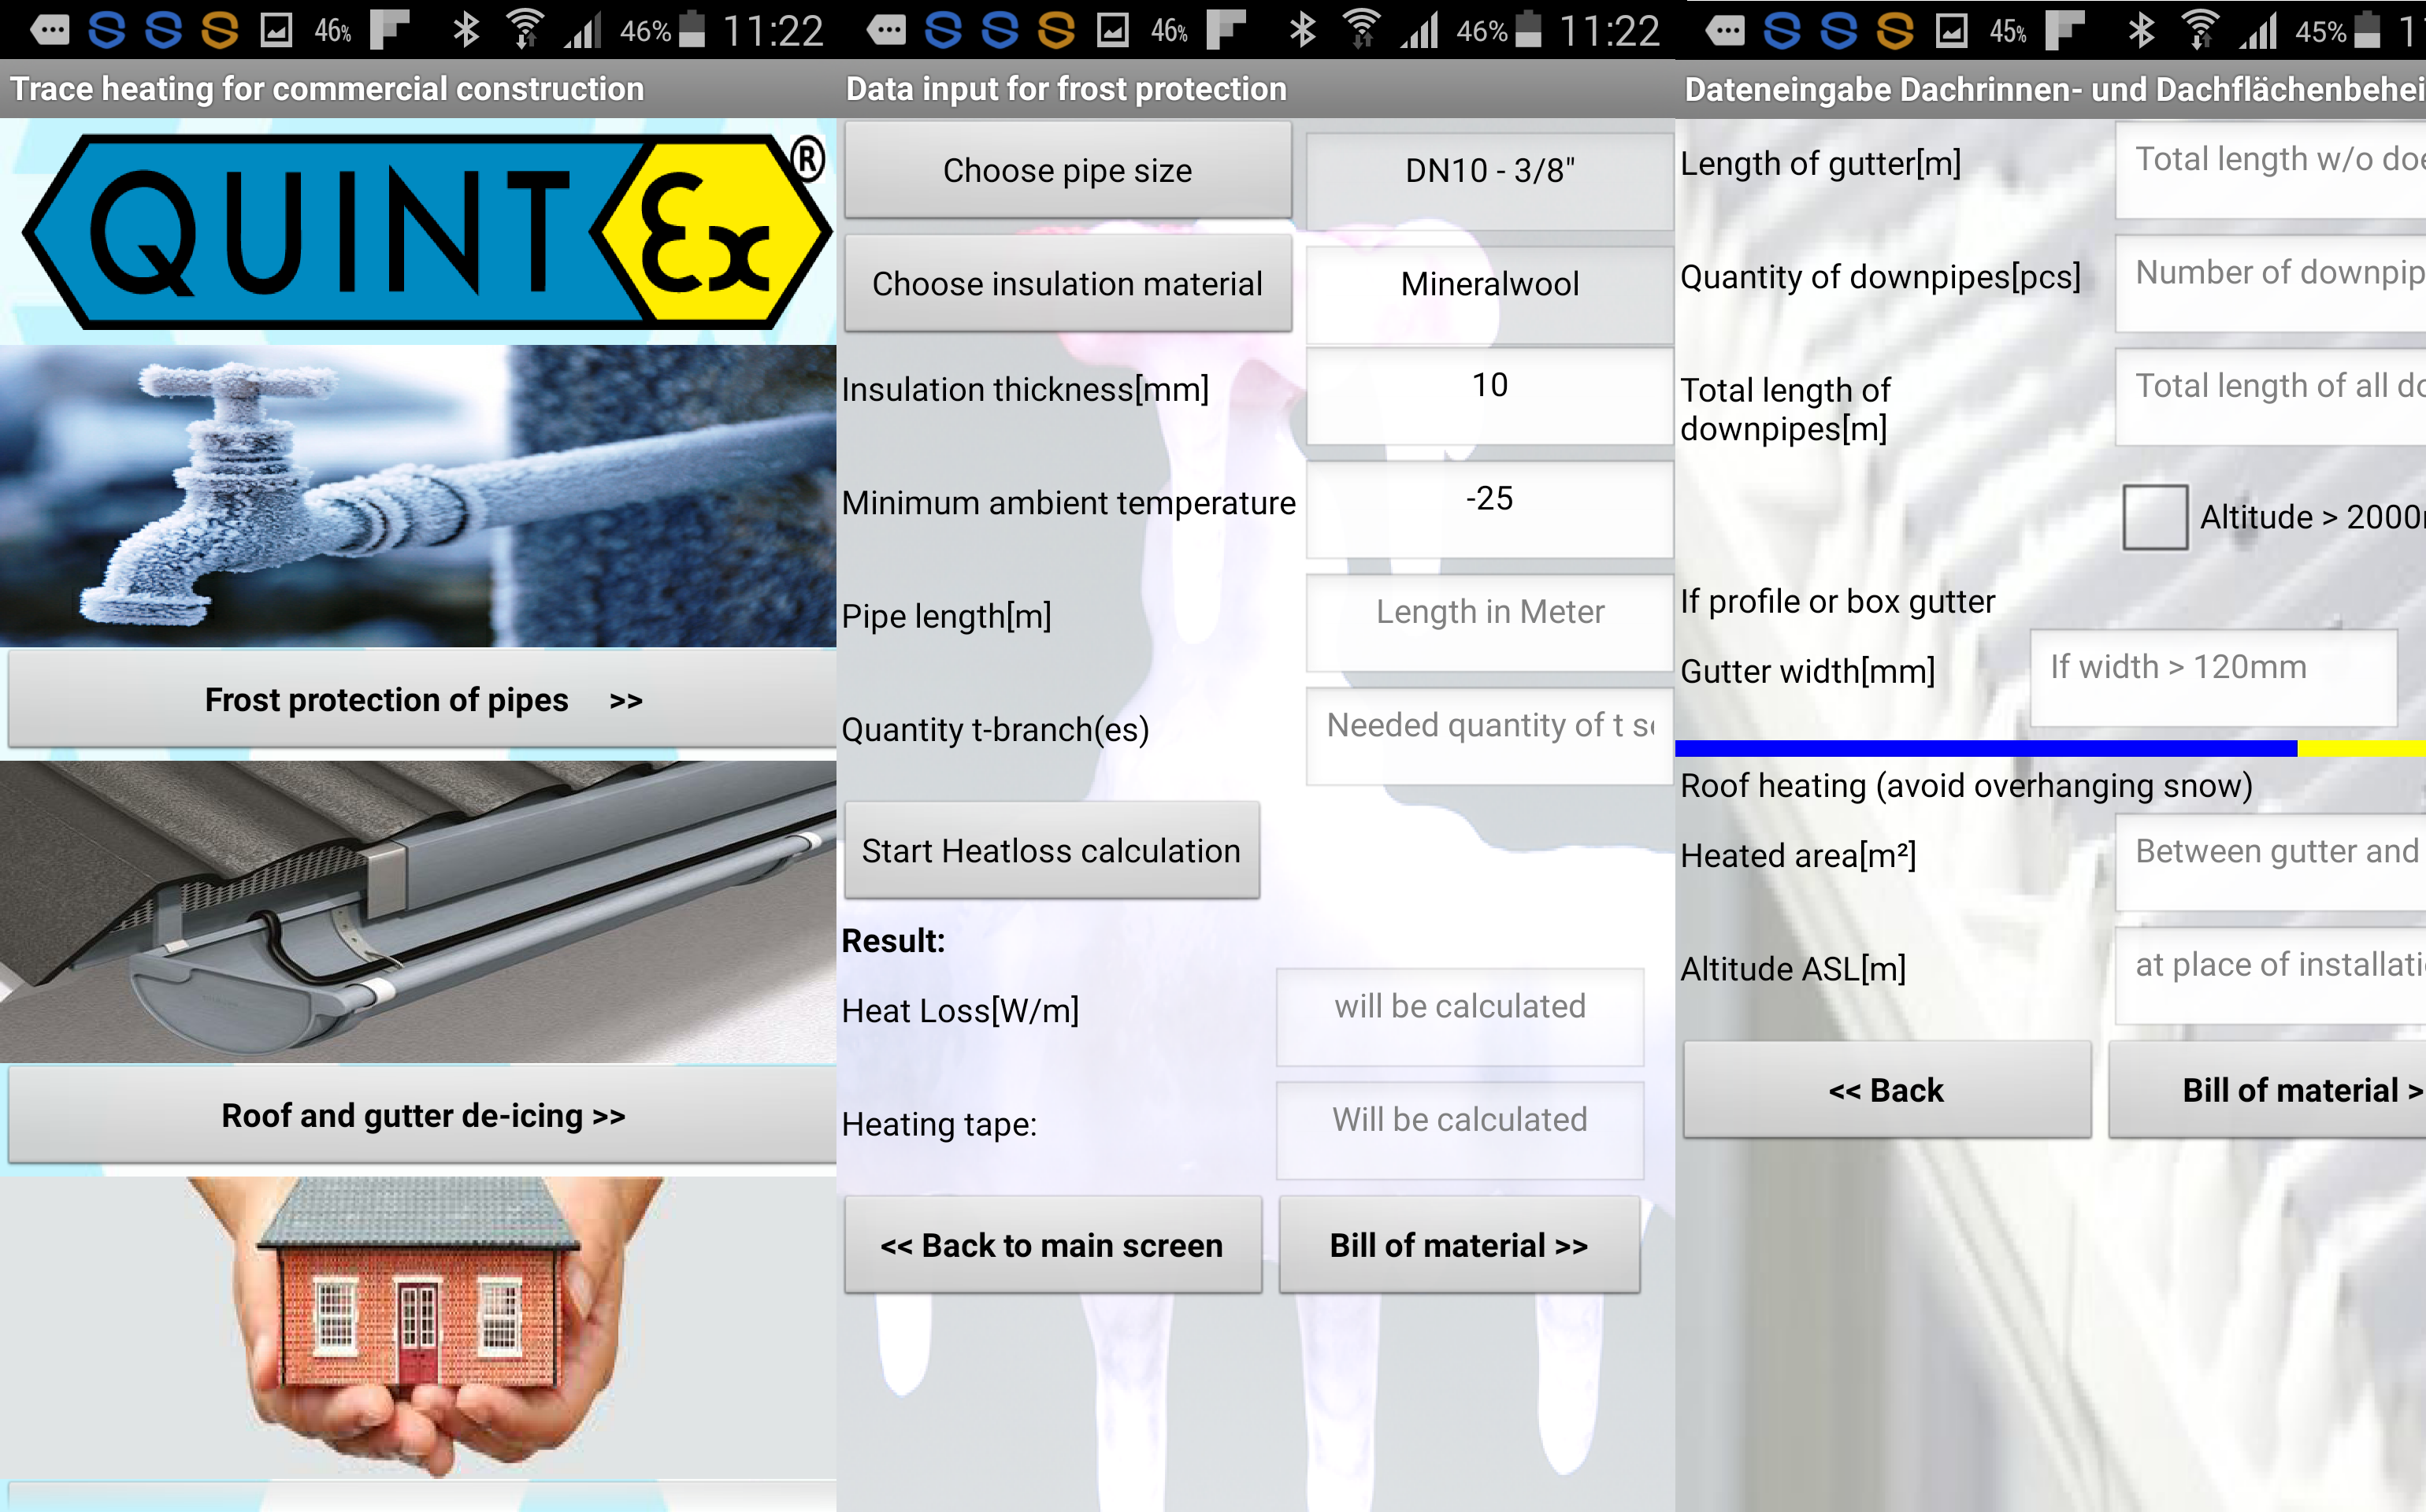Go back to main screen
Screen dimensions: 2426x1512
click(x=1052, y=1244)
